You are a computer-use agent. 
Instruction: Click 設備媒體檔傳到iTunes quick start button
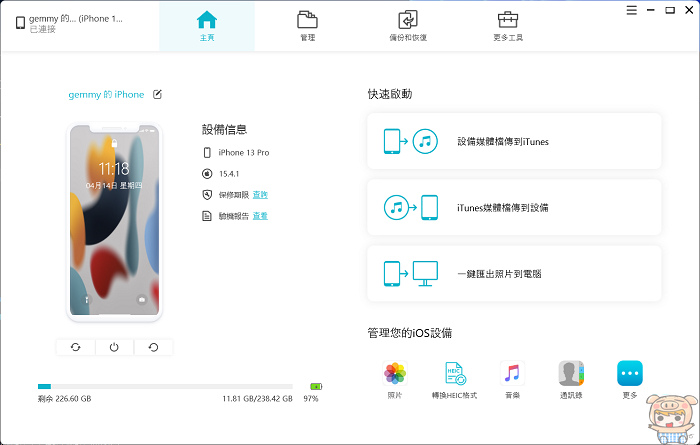(514, 141)
